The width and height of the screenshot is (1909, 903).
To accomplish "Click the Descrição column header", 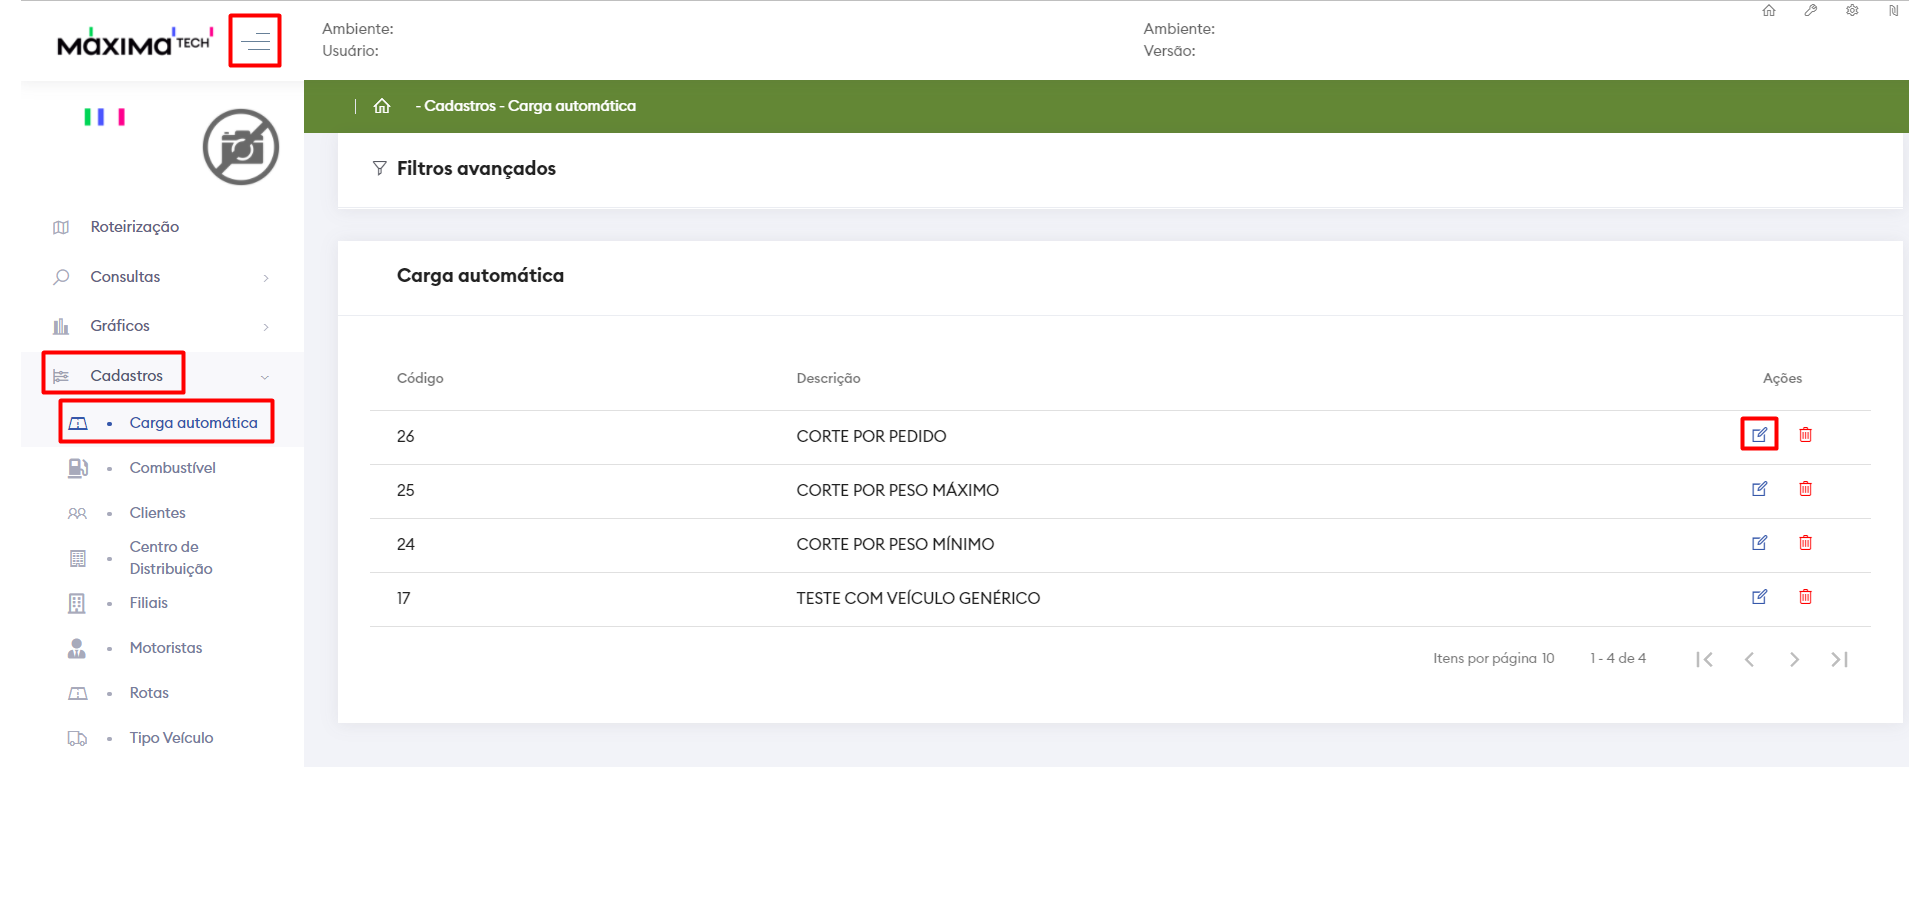I will point(828,378).
